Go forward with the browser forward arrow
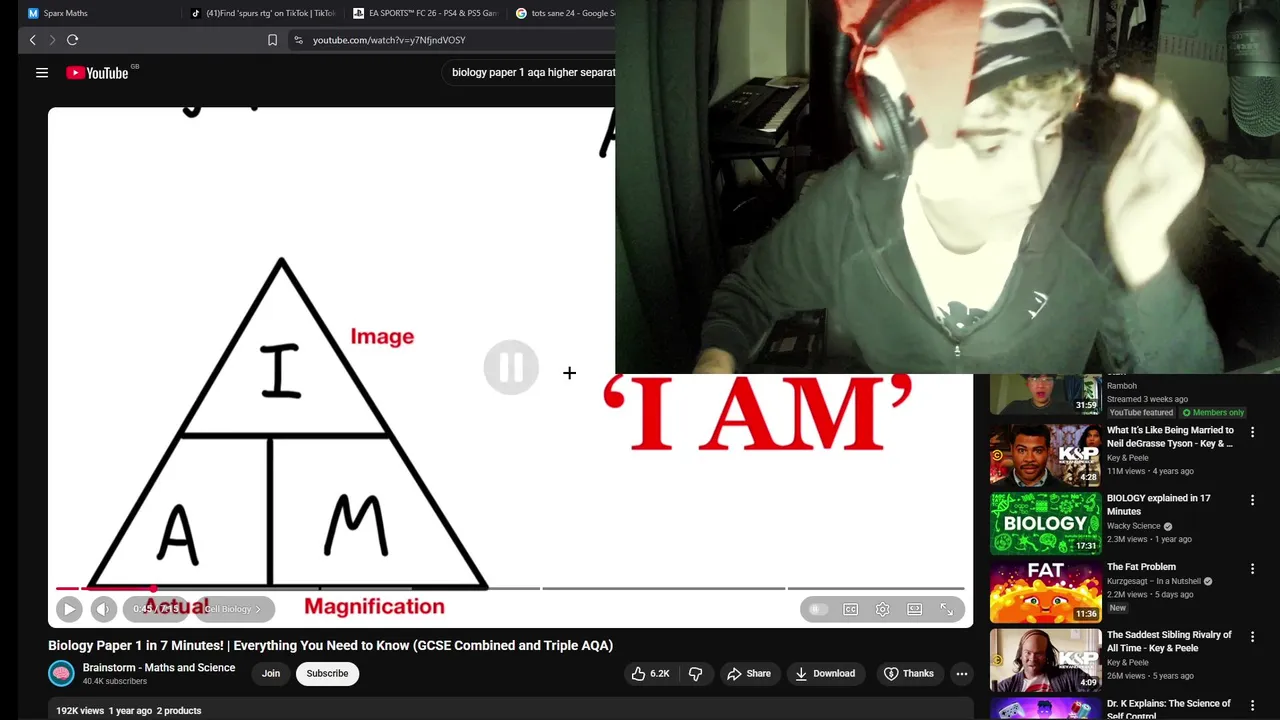The height and width of the screenshot is (720, 1280). (52, 40)
